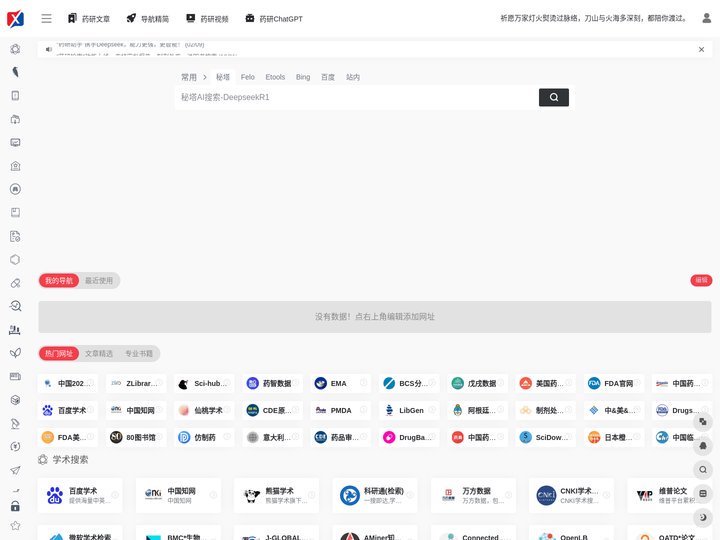The width and height of the screenshot is (720, 540).
Task: Close the announcement banner
Action: tap(701, 49)
